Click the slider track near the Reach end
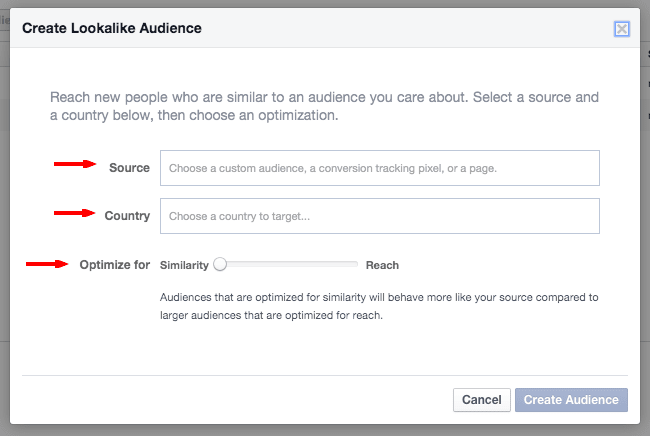Viewport: 650px width, 436px height. coord(345,265)
